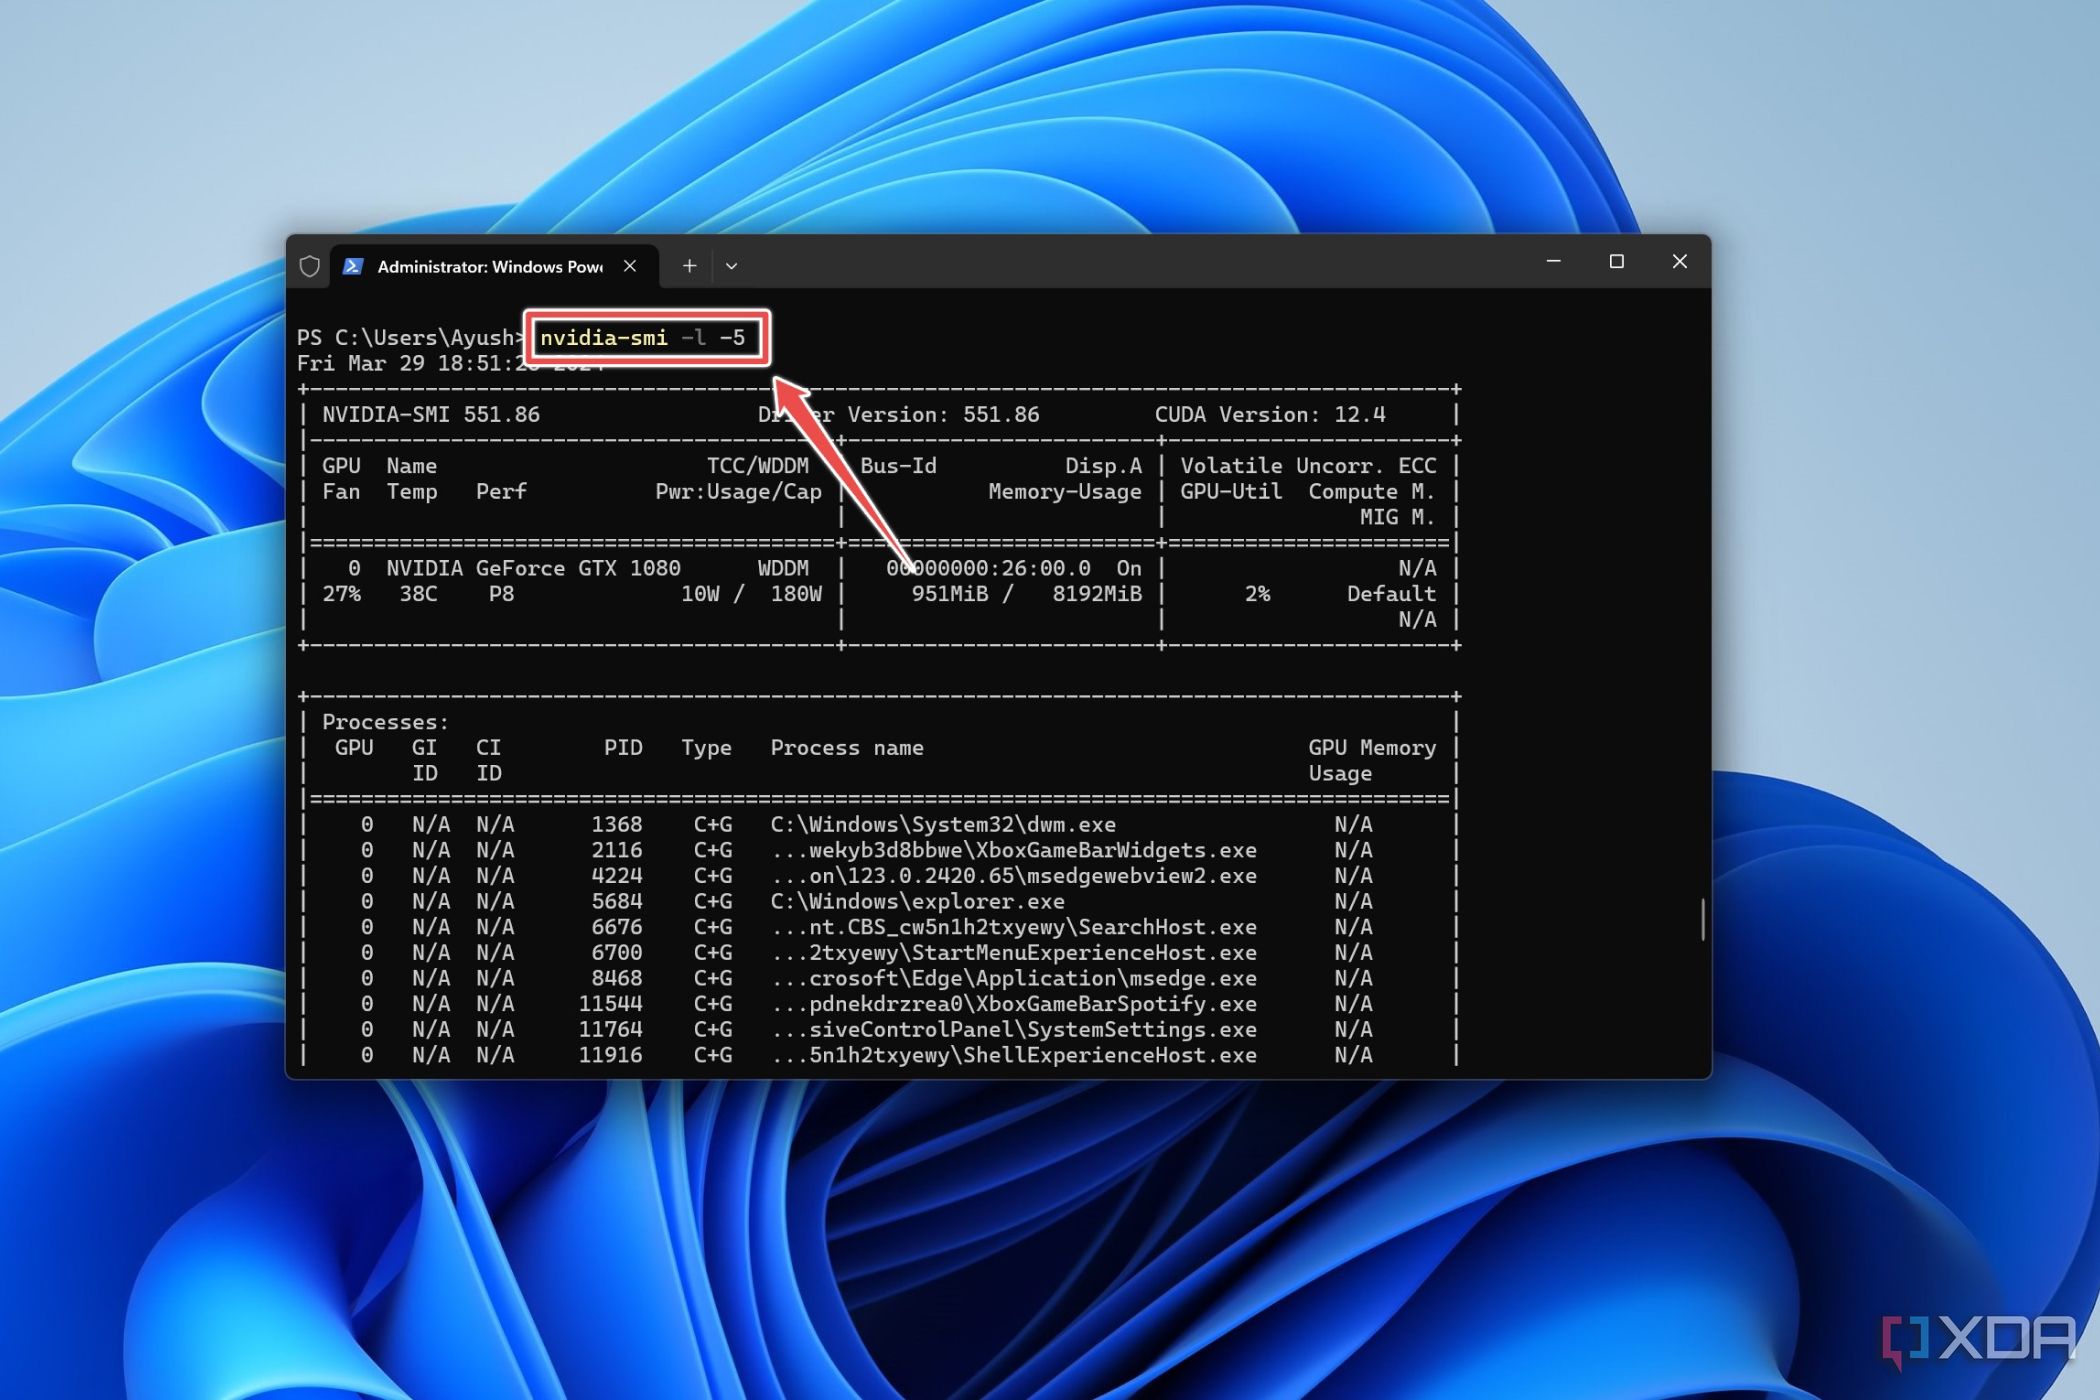Click the prompt text PS C:\Users\Ayush
Viewport: 2100px width, 1400px height.
coord(410,338)
